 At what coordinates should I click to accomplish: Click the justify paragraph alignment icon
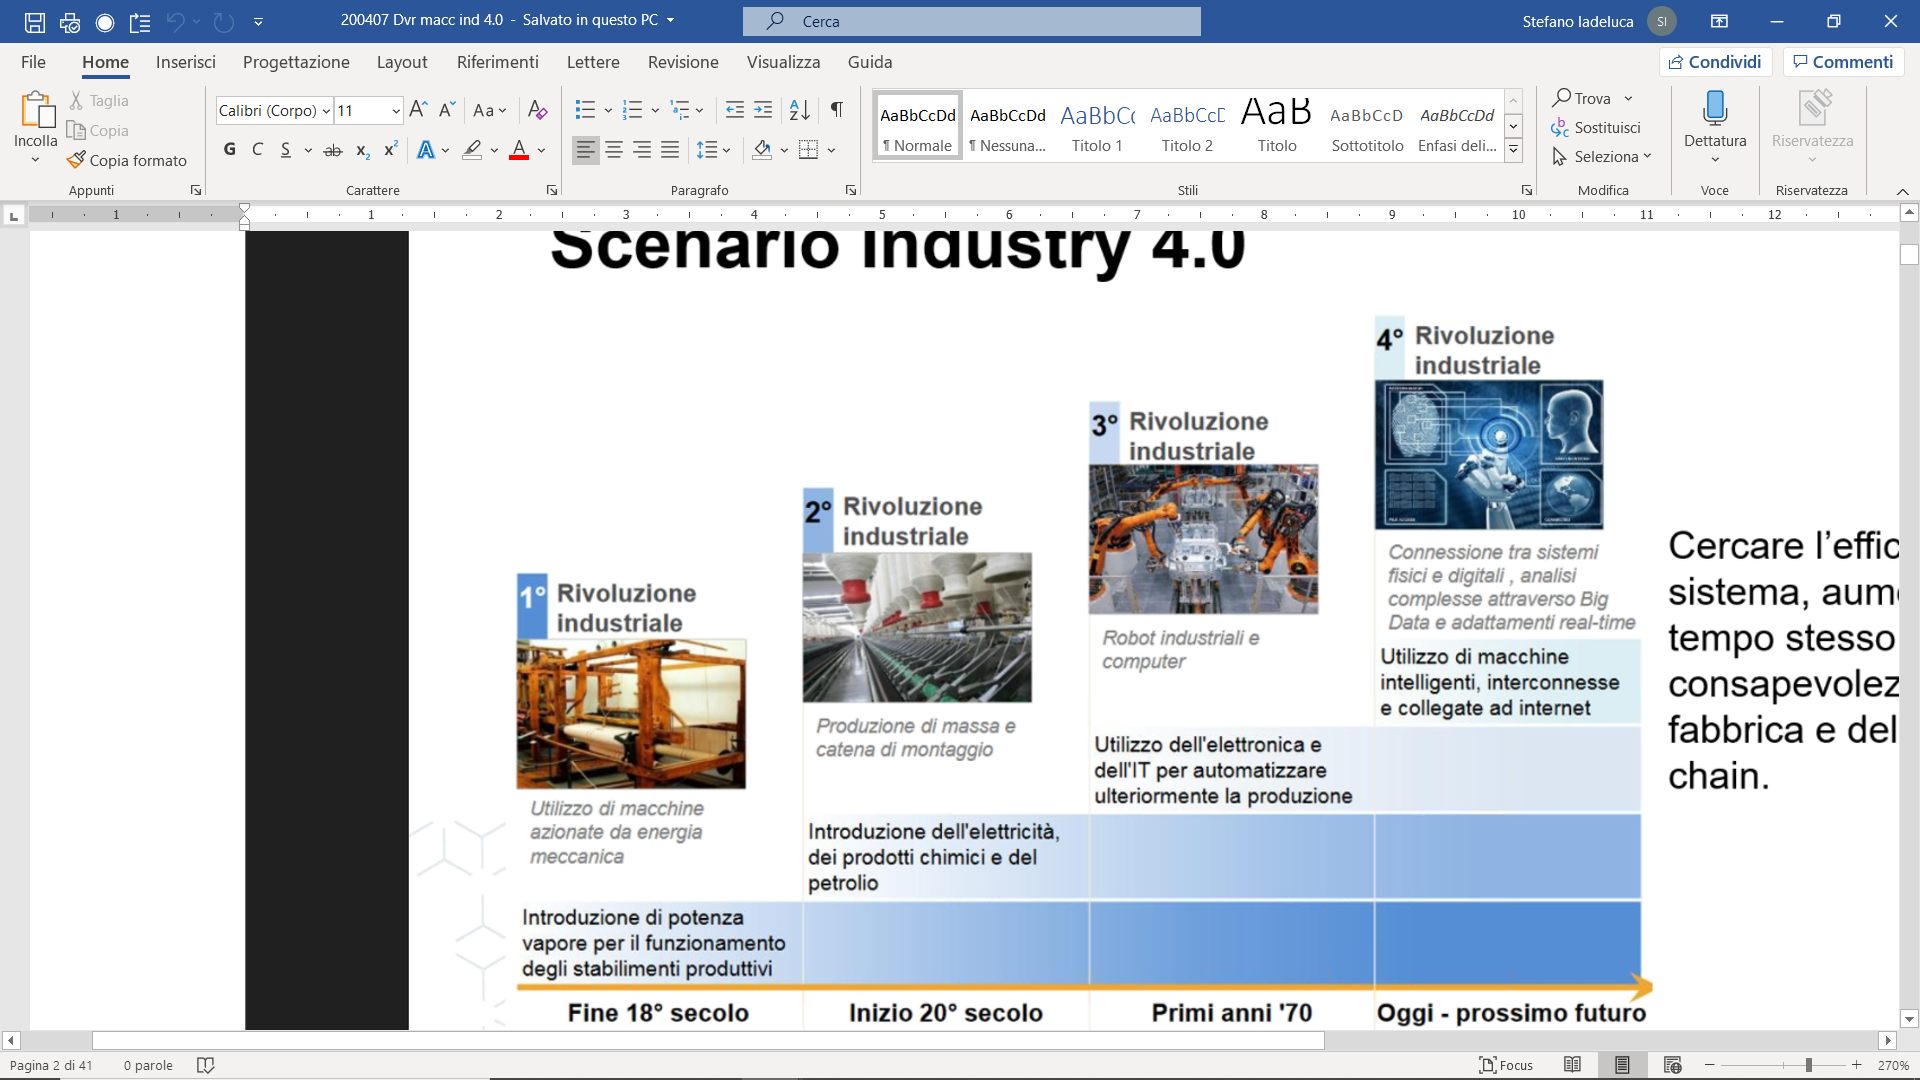670,150
